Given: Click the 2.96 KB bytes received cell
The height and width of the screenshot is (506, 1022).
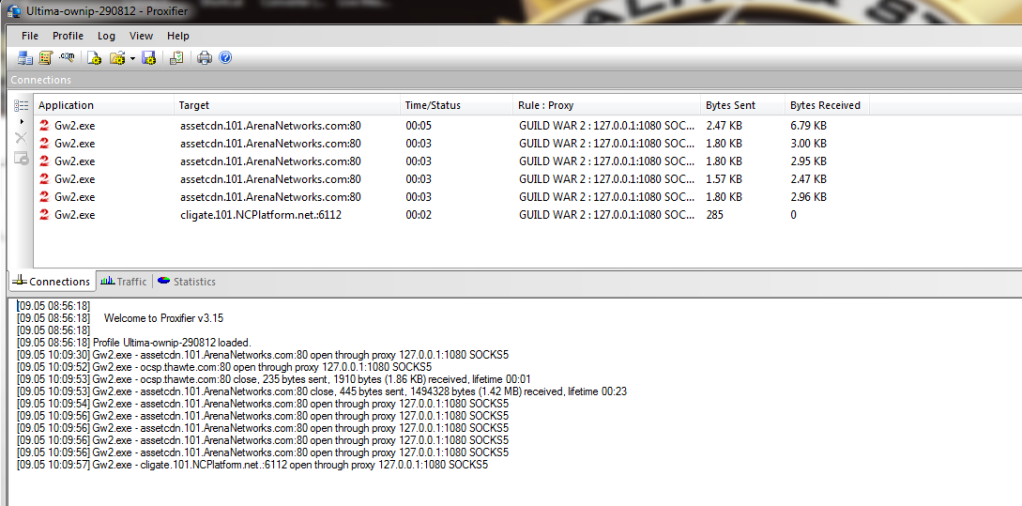Looking at the screenshot, I should tap(808, 197).
